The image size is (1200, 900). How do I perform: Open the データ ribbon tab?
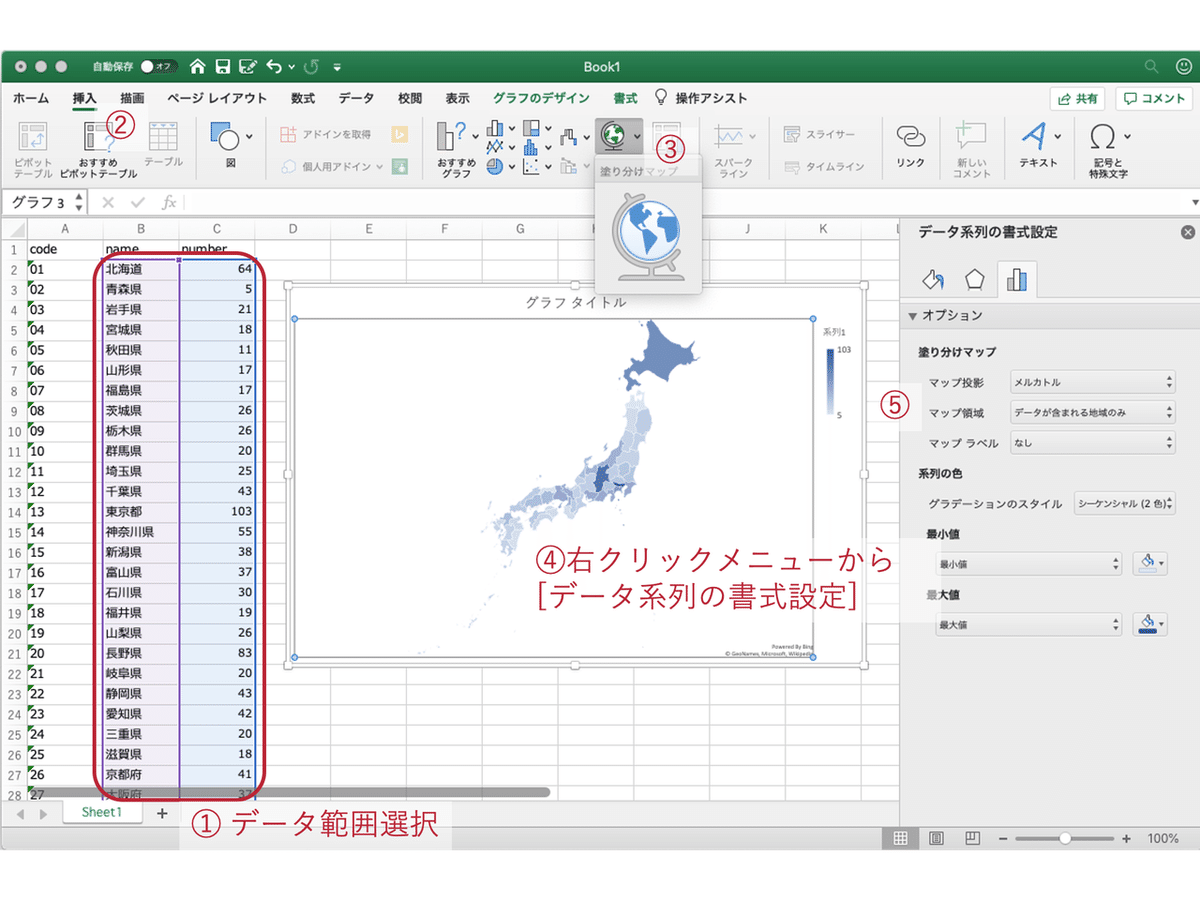356,98
